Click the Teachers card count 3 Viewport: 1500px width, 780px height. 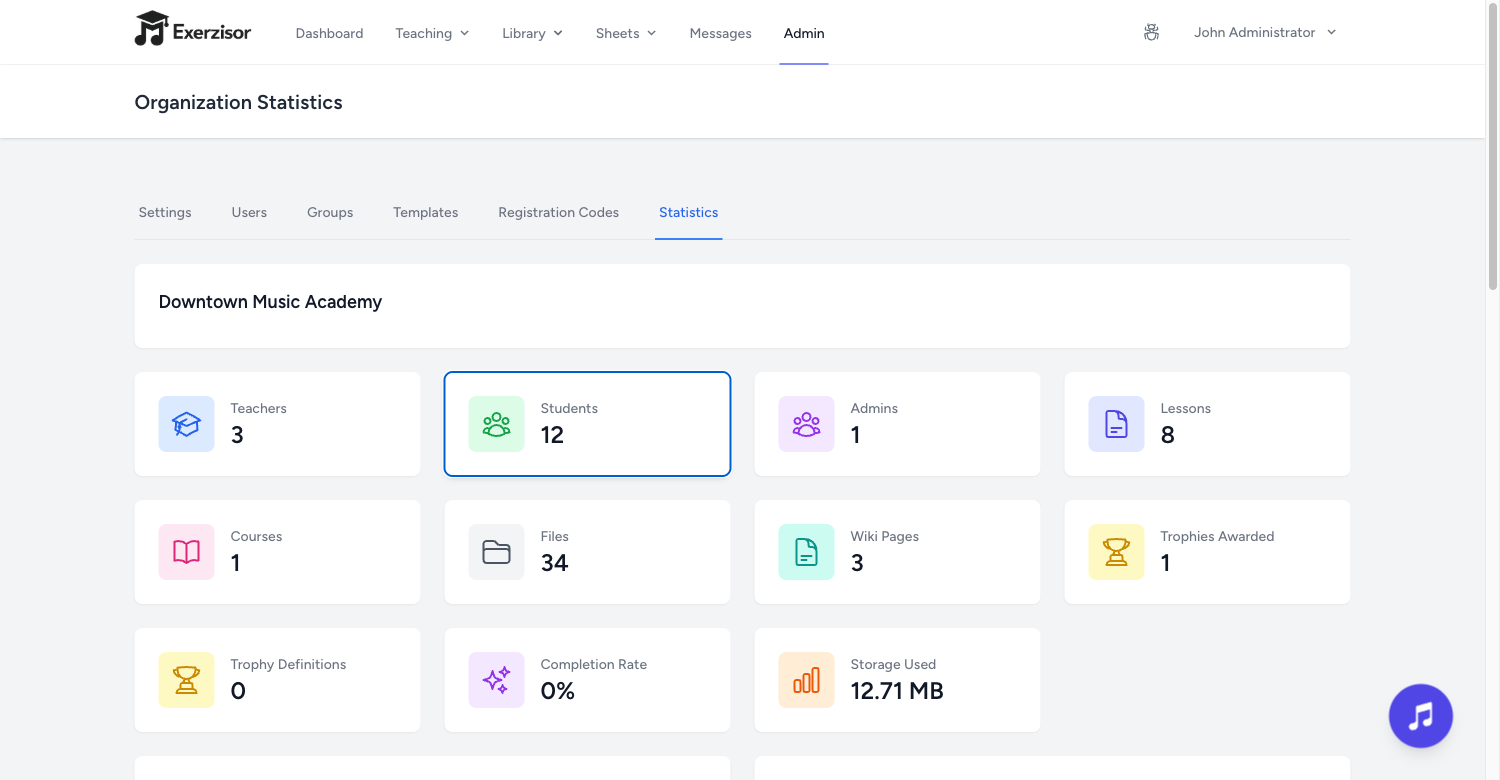[x=237, y=435]
